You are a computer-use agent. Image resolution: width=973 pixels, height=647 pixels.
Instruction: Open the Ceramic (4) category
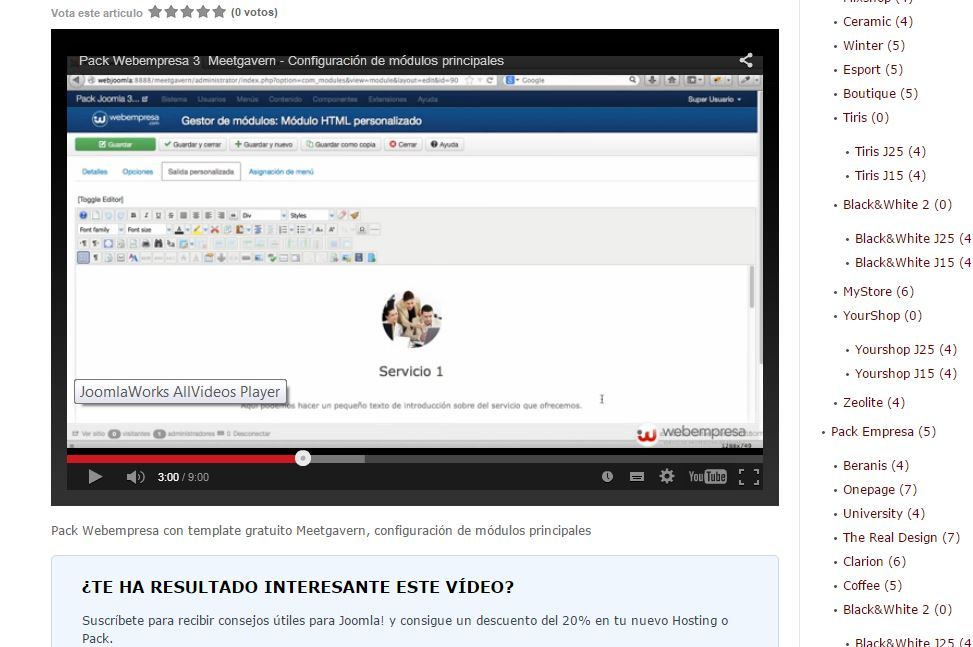pos(877,22)
